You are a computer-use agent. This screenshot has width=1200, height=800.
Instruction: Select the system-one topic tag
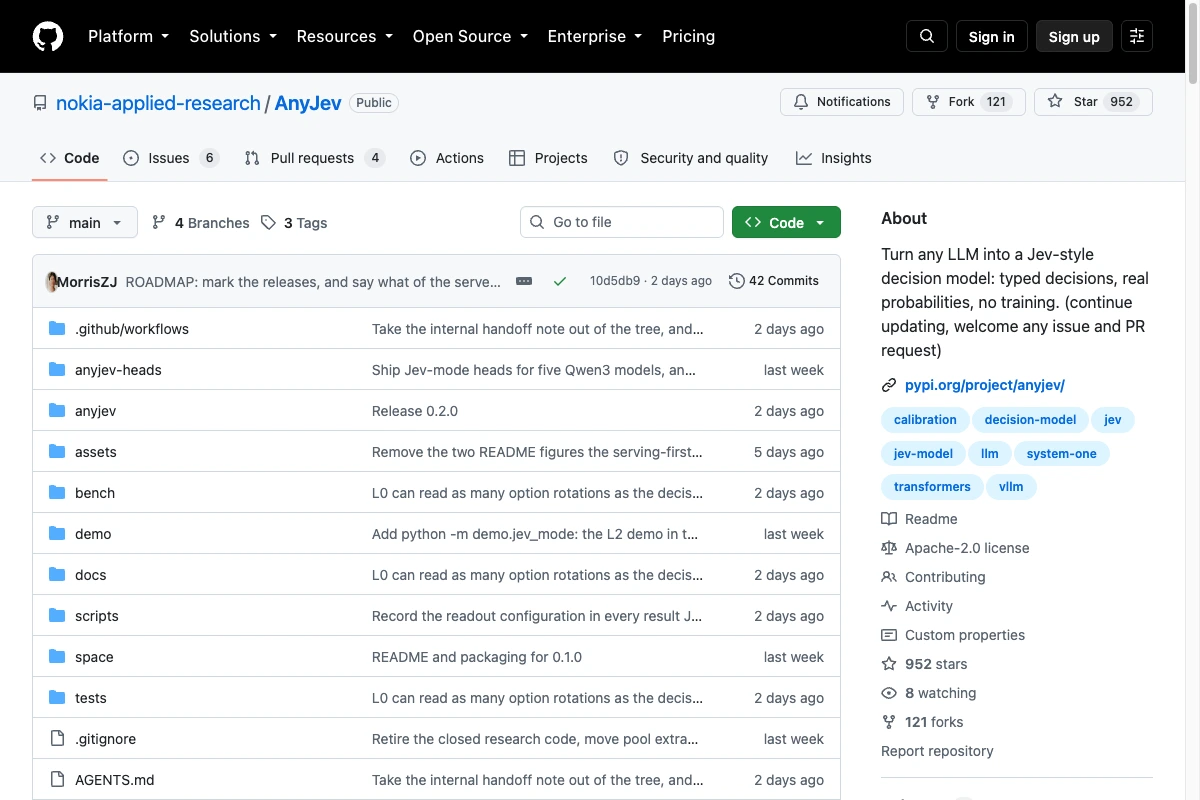coord(1061,454)
